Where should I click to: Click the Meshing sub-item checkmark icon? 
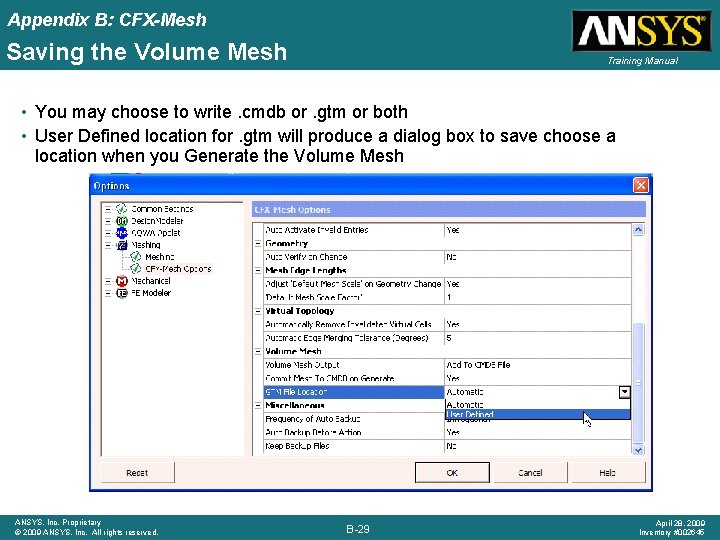(135, 257)
